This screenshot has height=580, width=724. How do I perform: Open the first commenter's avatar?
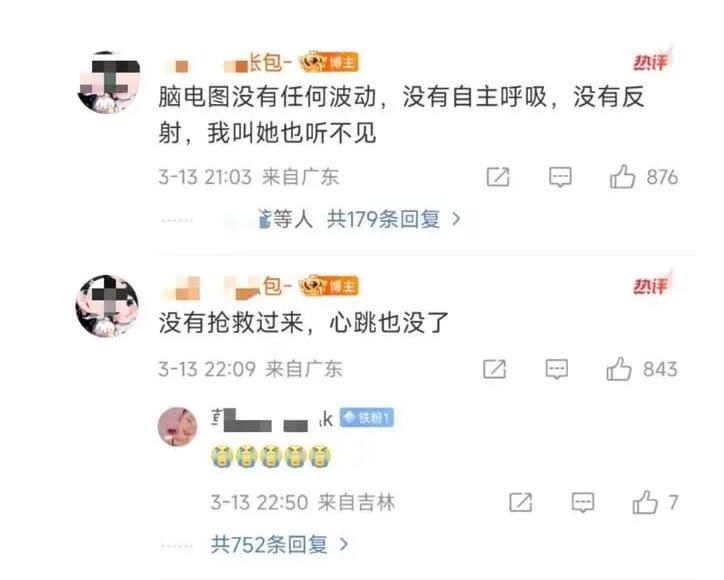pyautogui.click(x=109, y=82)
